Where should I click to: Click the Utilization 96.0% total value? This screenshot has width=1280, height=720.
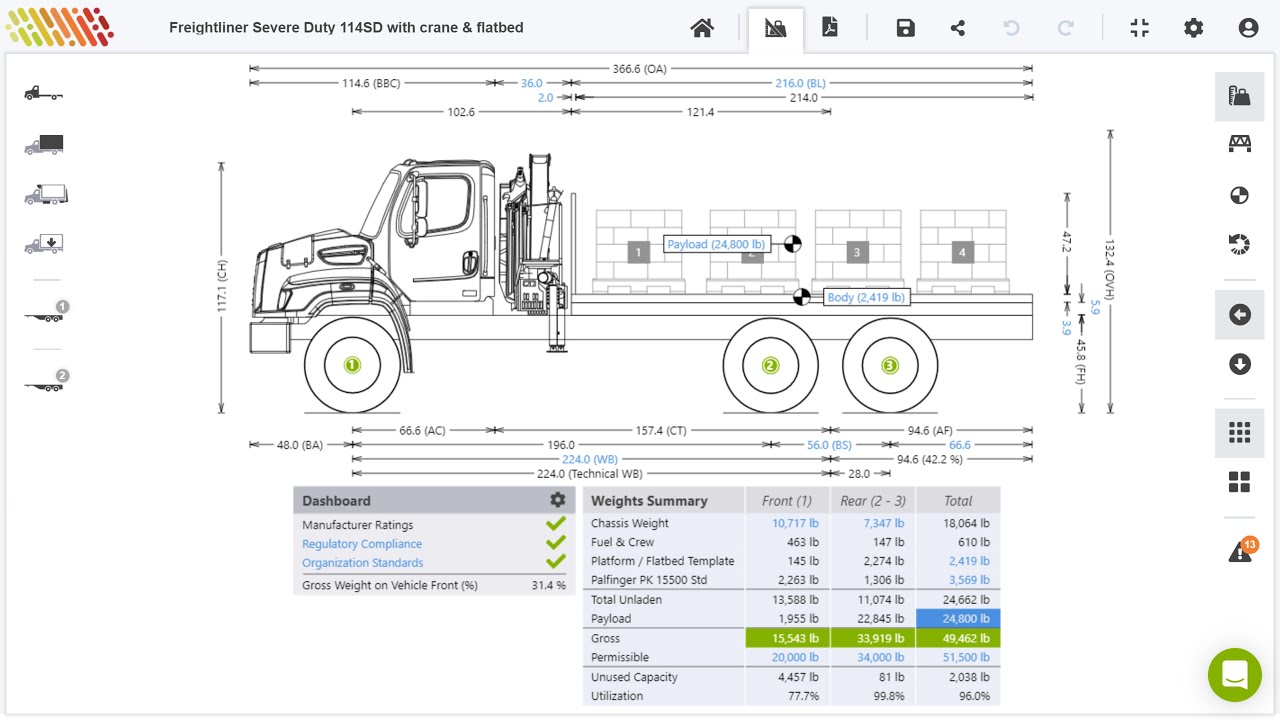tap(973, 696)
